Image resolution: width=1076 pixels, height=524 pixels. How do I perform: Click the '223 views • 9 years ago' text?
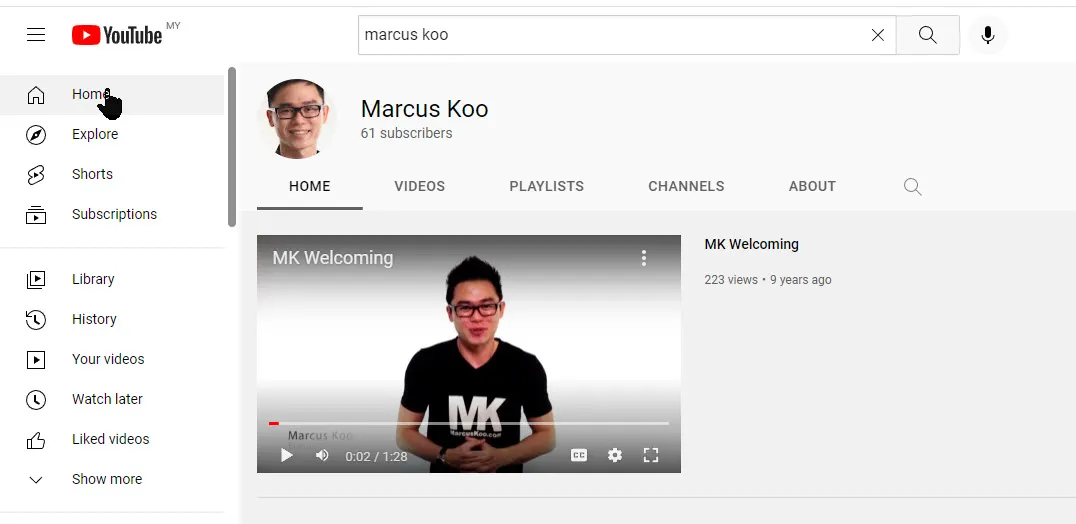coord(768,280)
